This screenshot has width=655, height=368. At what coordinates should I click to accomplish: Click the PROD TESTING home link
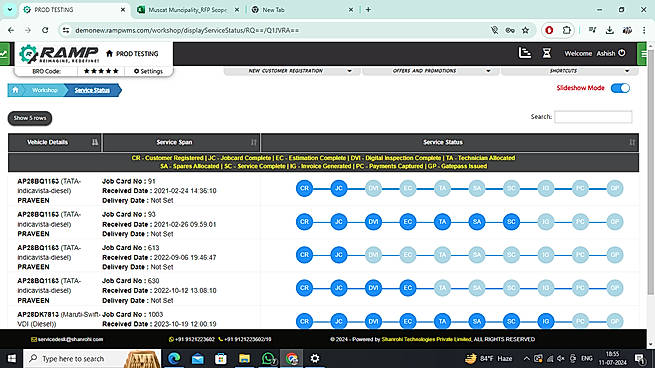132,53
